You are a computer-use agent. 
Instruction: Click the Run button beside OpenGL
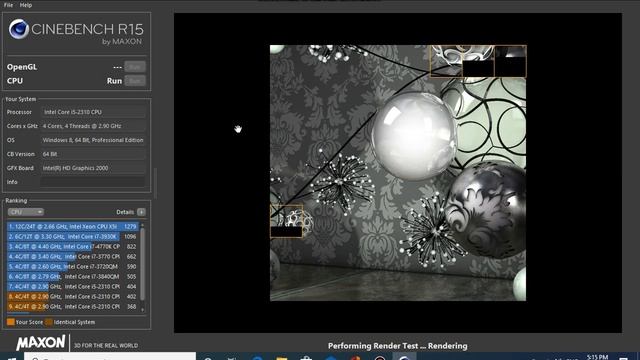(135, 67)
